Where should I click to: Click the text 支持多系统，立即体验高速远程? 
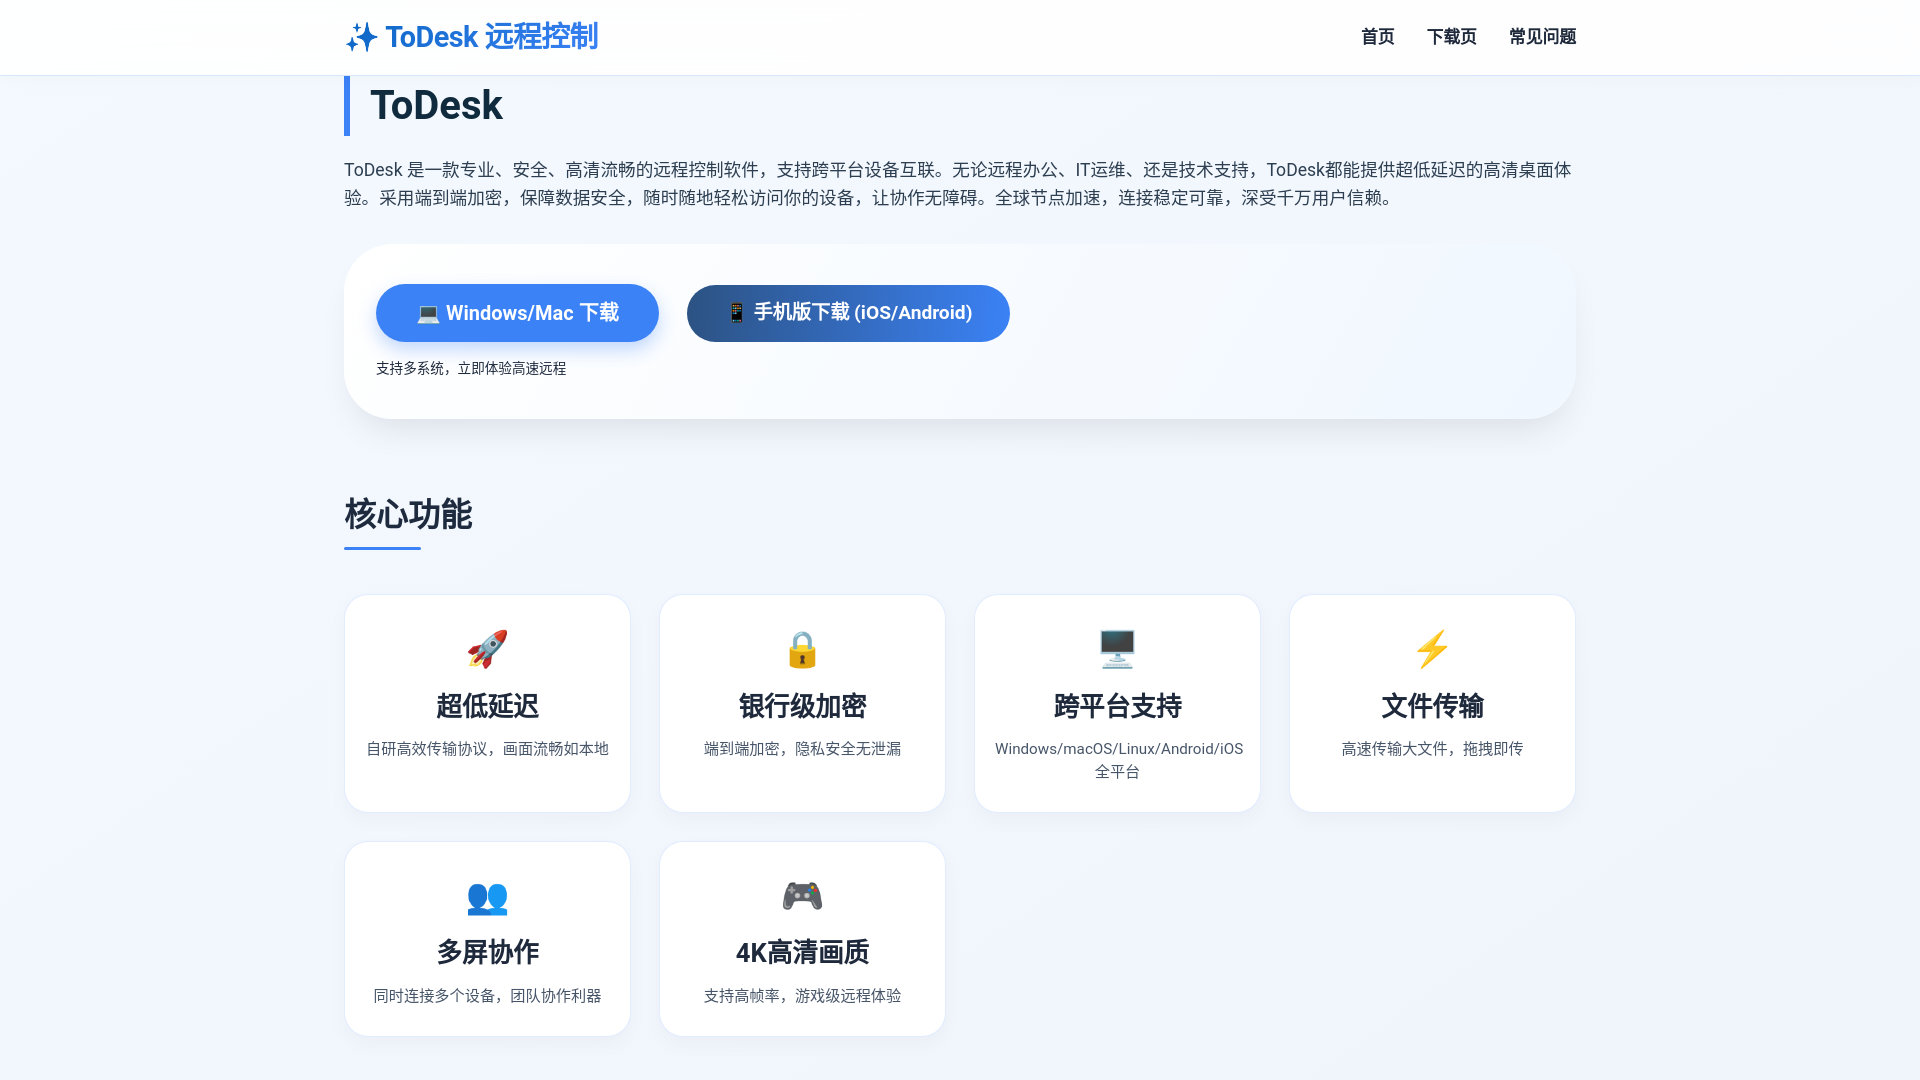tap(471, 368)
